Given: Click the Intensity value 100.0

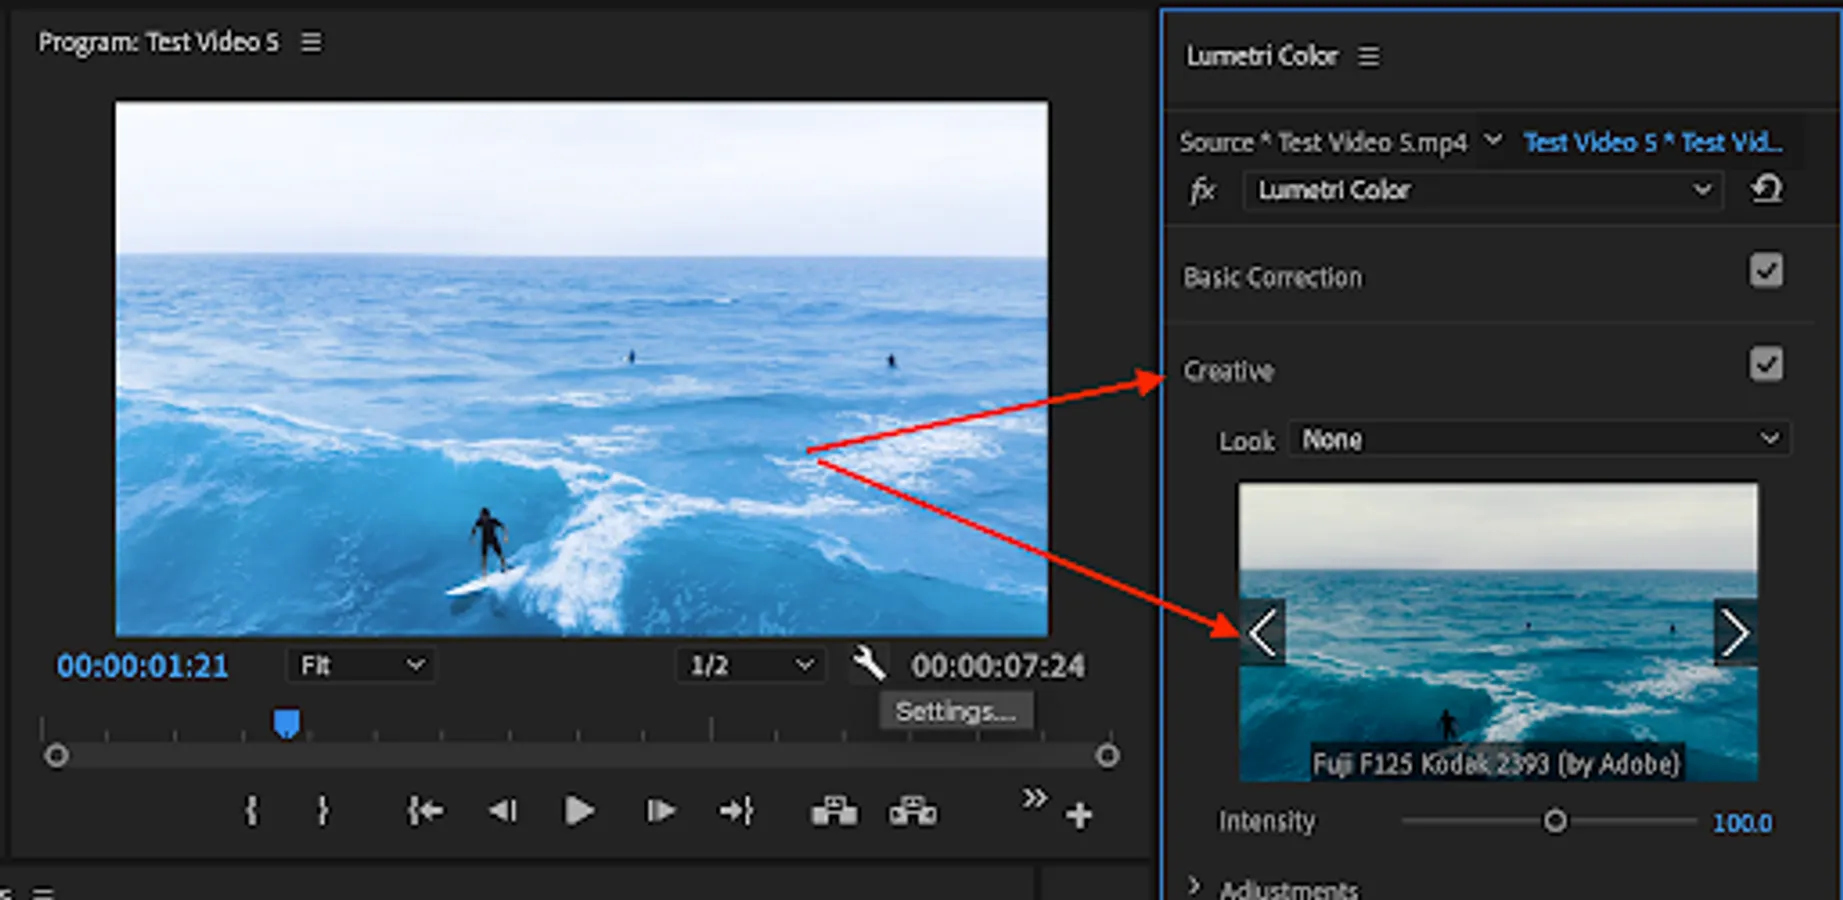Looking at the screenshot, I should point(1742,823).
